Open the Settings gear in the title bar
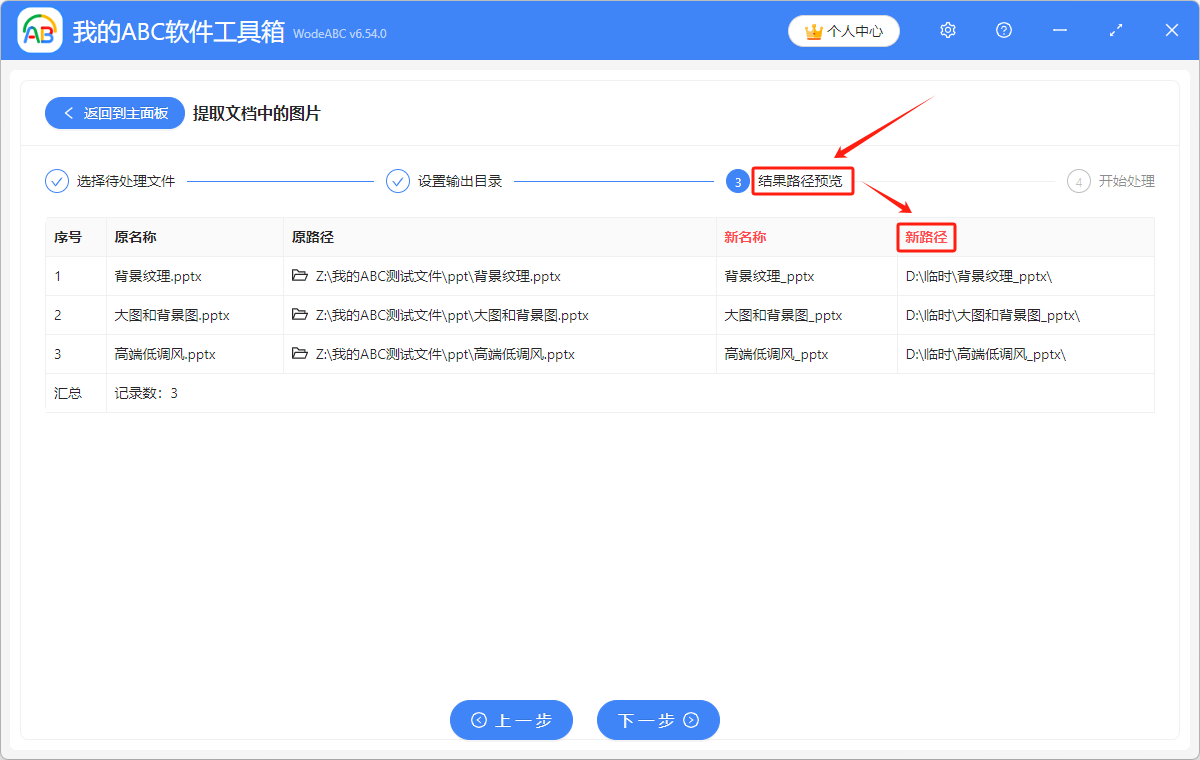Viewport: 1200px width, 760px height. coord(947,30)
